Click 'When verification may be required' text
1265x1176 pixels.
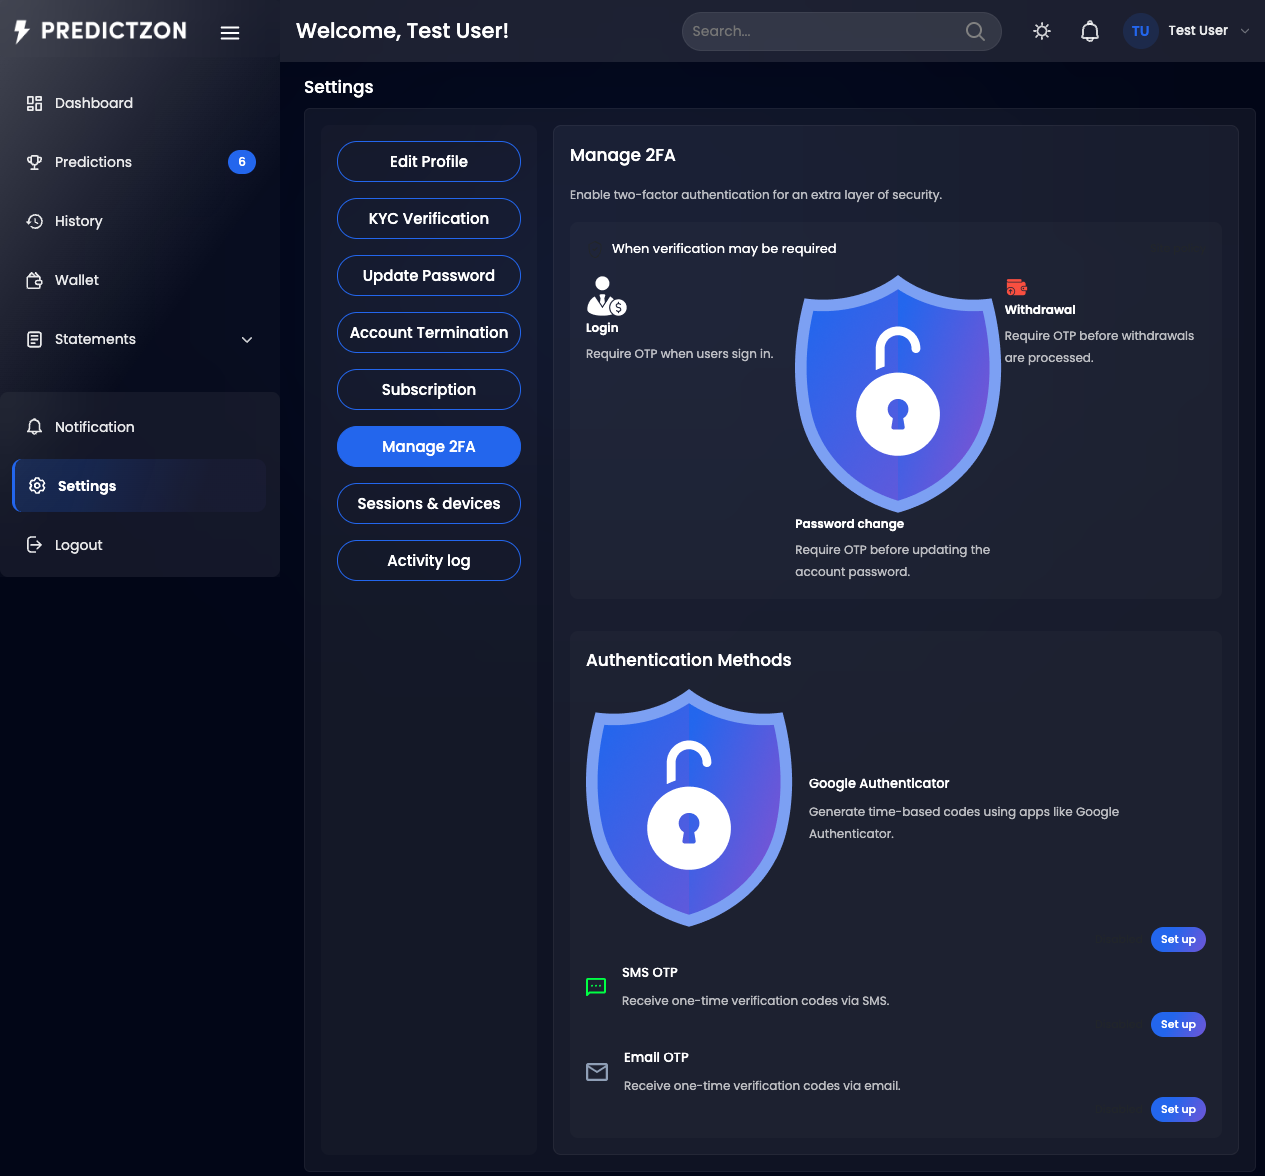coord(724,249)
